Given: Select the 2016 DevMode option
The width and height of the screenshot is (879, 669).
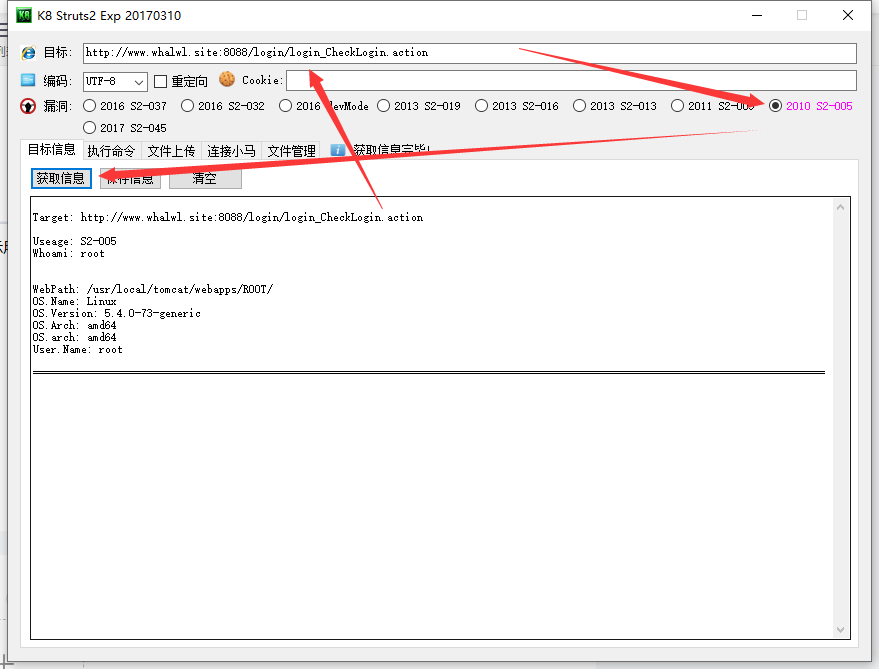Looking at the screenshot, I should pyautogui.click(x=285, y=105).
